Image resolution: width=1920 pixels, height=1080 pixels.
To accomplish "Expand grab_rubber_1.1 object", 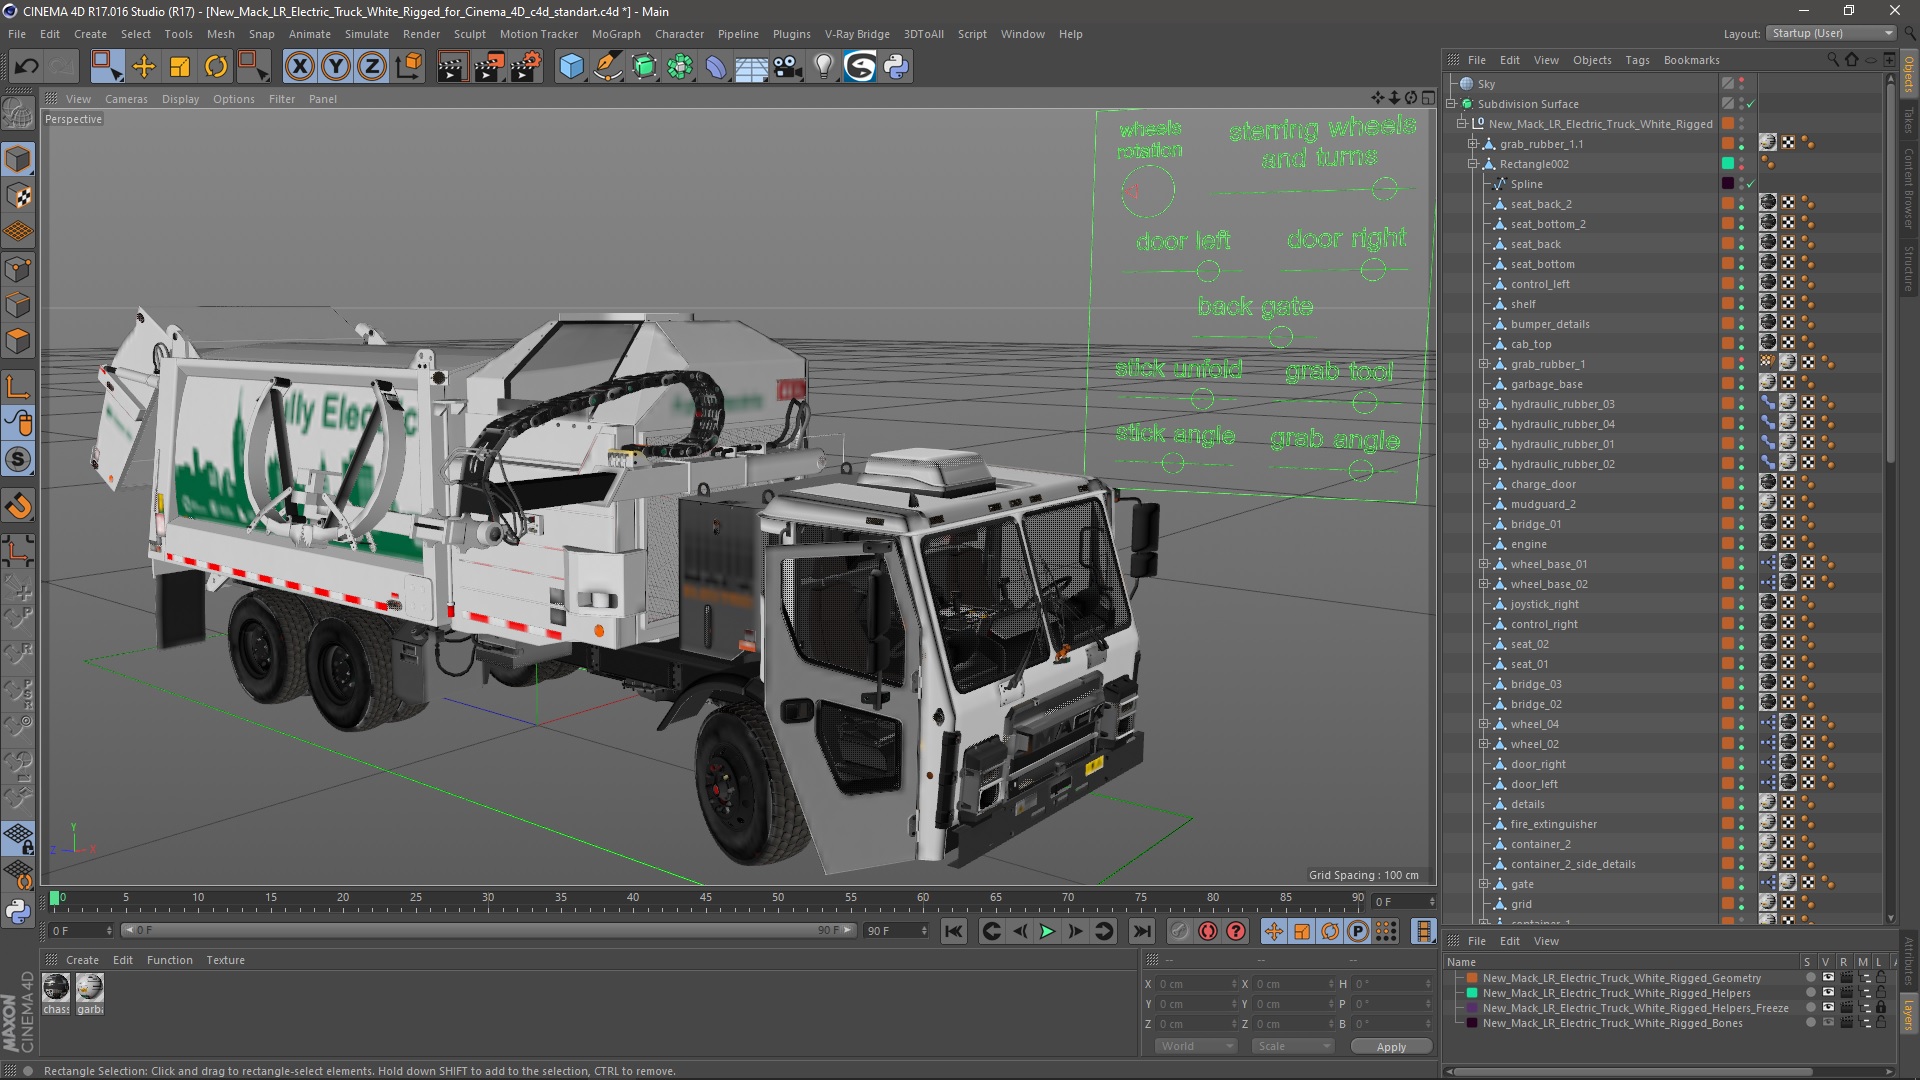I will click(1473, 144).
